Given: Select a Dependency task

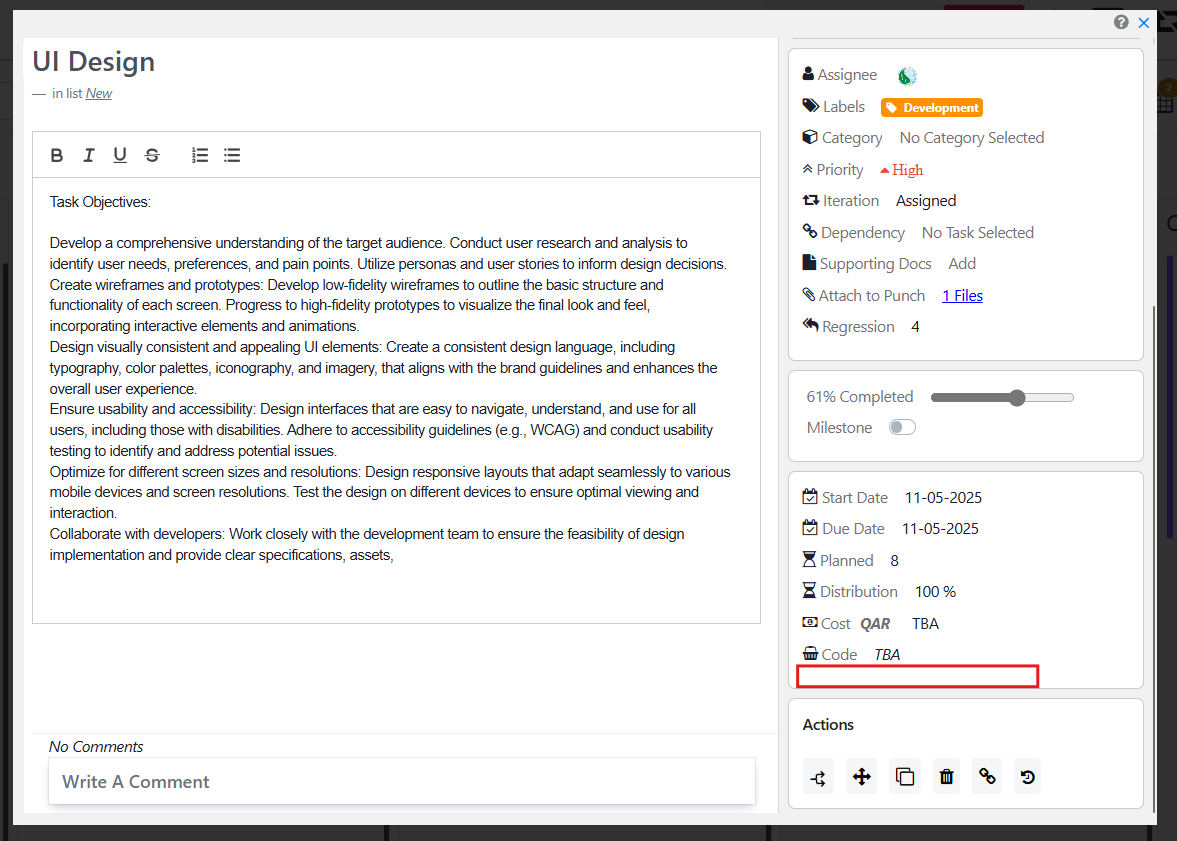Looking at the screenshot, I should 977,233.
